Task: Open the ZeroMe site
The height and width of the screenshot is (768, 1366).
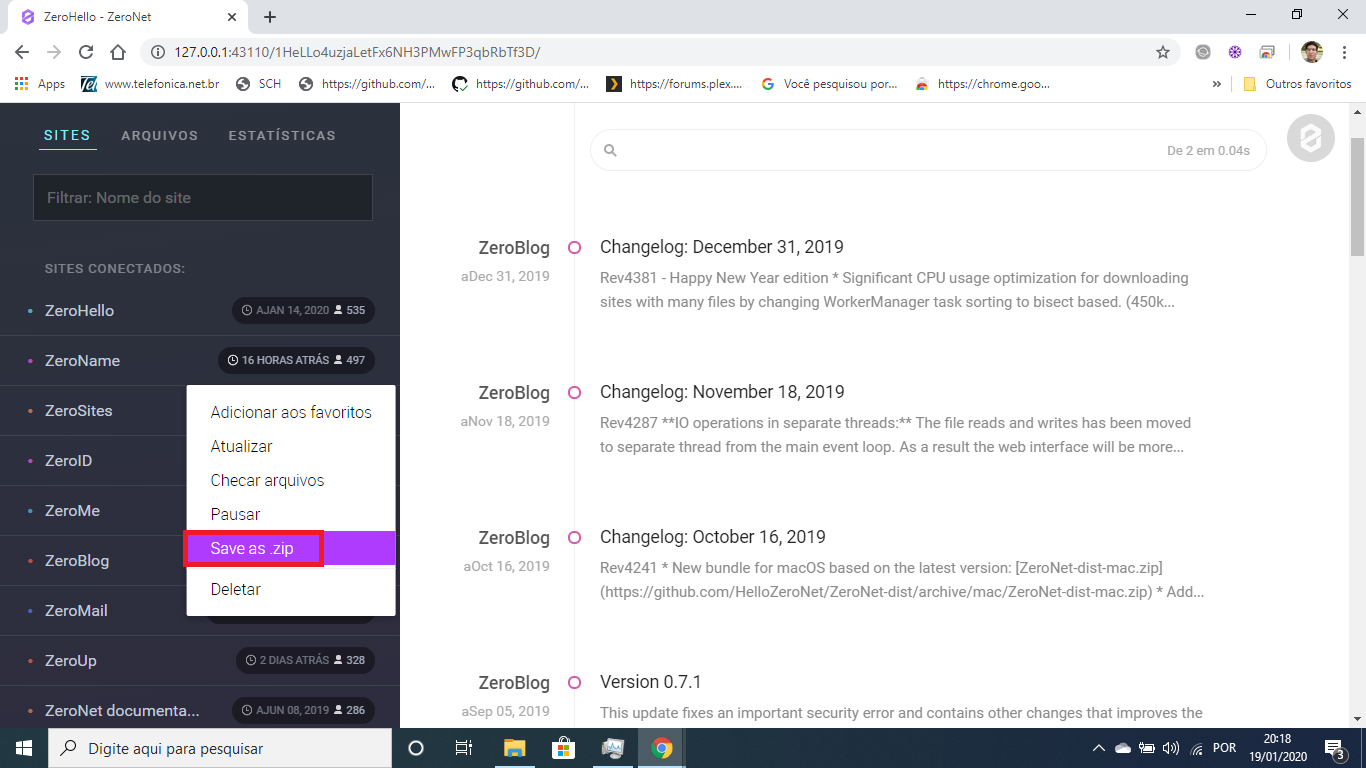Action: pos(72,511)
